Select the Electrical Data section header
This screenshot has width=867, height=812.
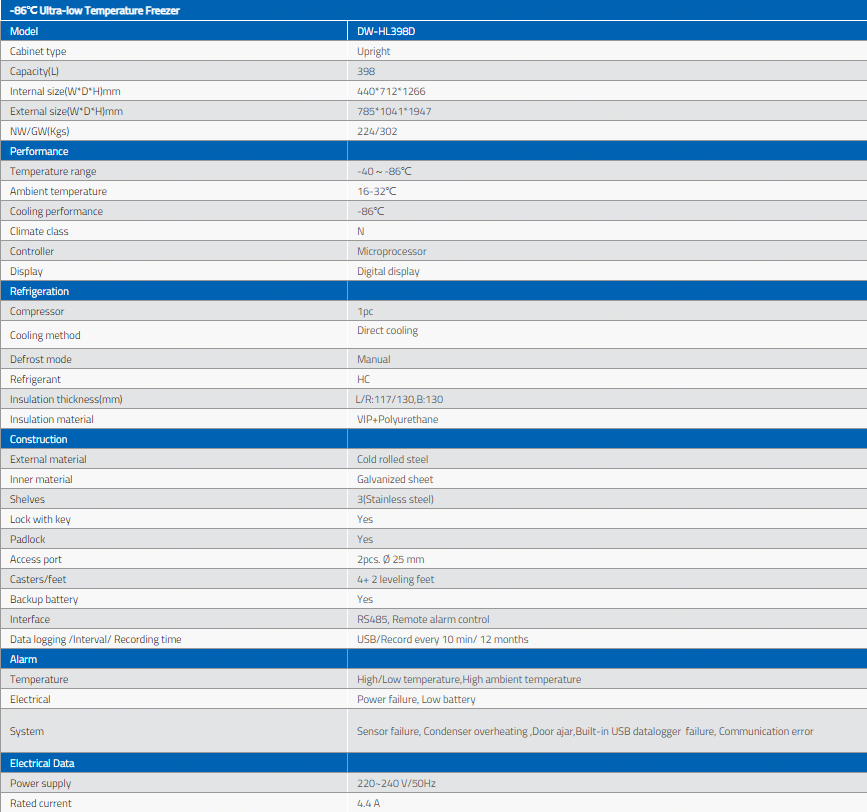pyautogui.click(x=42, y=763)
